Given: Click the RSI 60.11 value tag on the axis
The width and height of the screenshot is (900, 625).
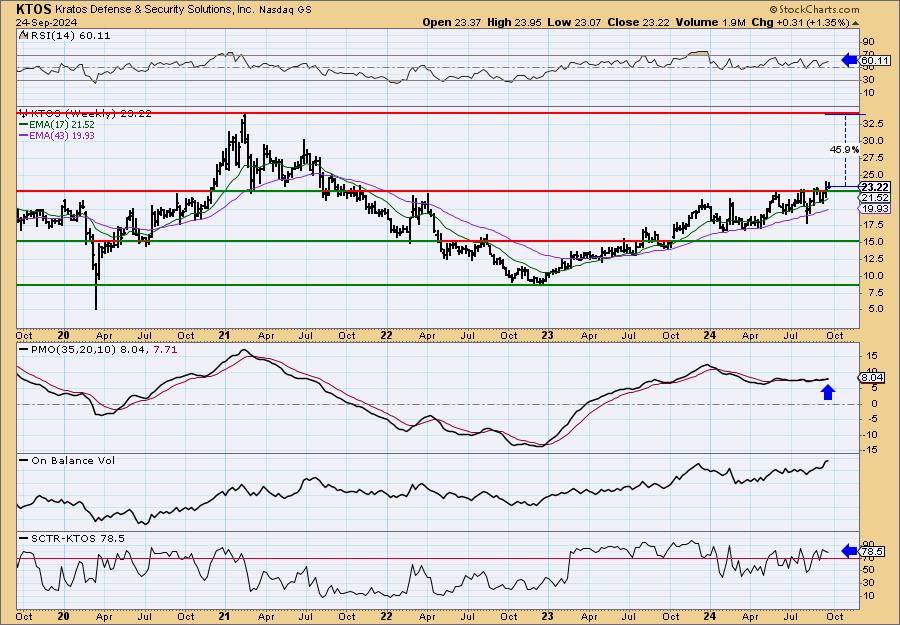Looking at the screenshot, I should (x=875, y=60).
